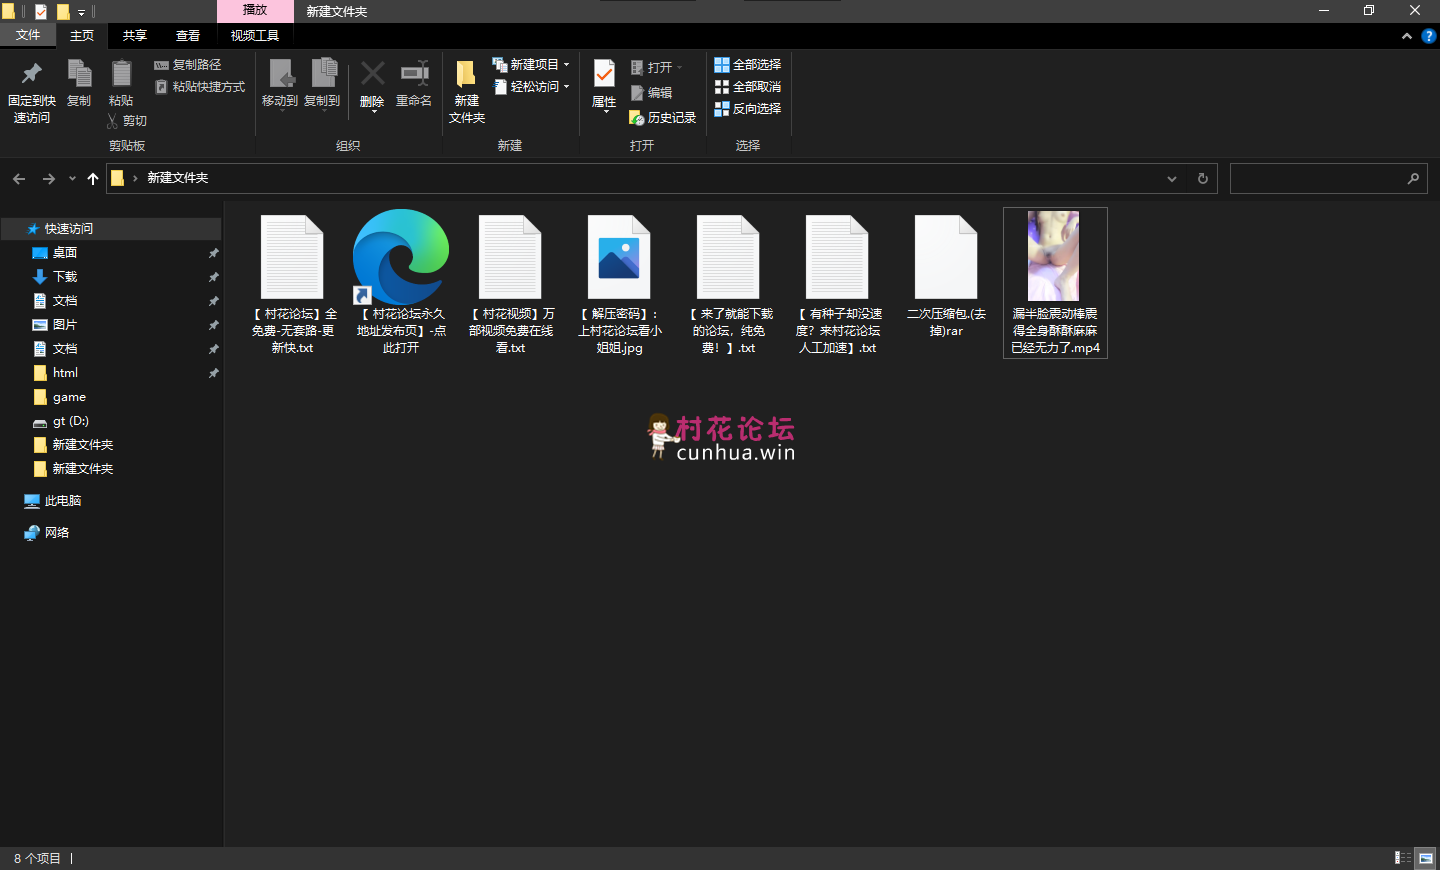Viewport: 1440px width, 870px height.
Task: Switch to the details view layout toggle
Action: point(1403,858)
